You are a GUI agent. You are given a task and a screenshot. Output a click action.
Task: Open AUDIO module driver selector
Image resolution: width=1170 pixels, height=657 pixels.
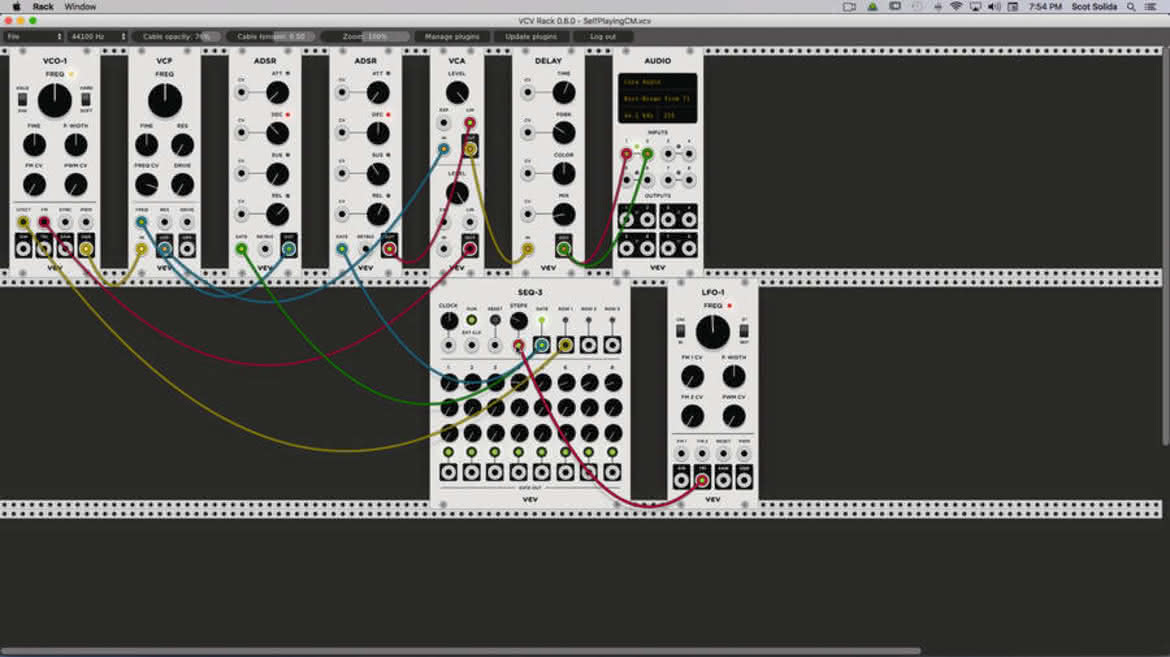click(657, 82)
